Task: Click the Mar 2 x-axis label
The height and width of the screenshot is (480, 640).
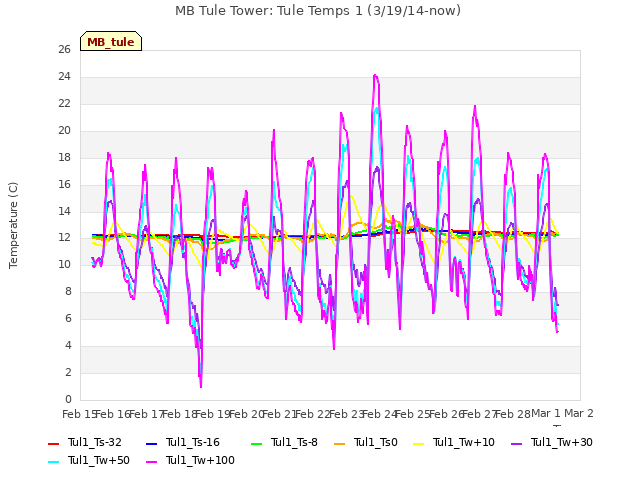Action: [579, 413]
